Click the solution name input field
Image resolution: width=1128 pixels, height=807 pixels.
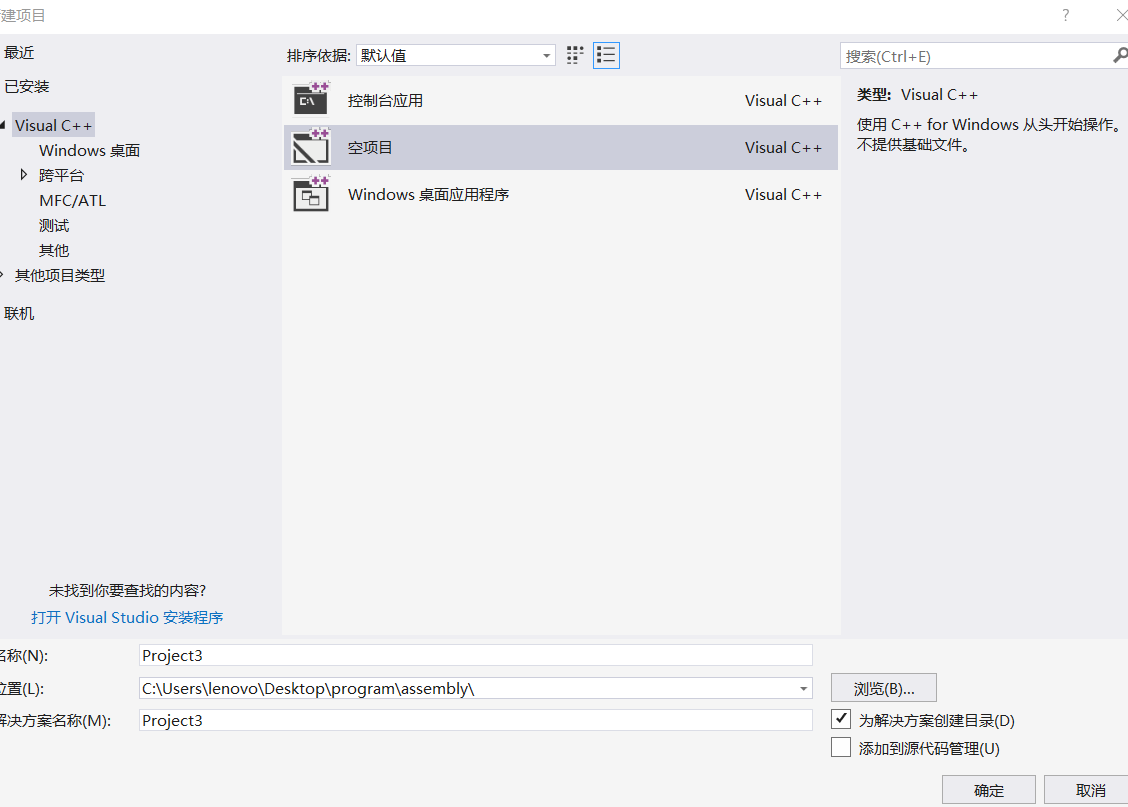(x=476, y=721)
